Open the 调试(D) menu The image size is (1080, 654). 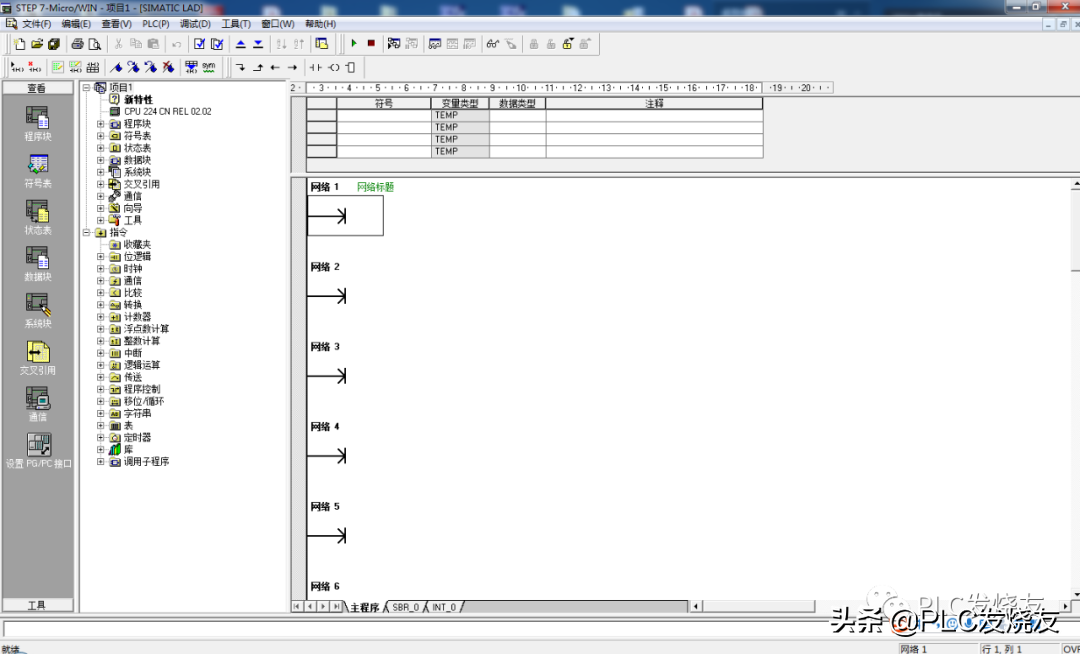pyautogui.click(x=195, y=24)
